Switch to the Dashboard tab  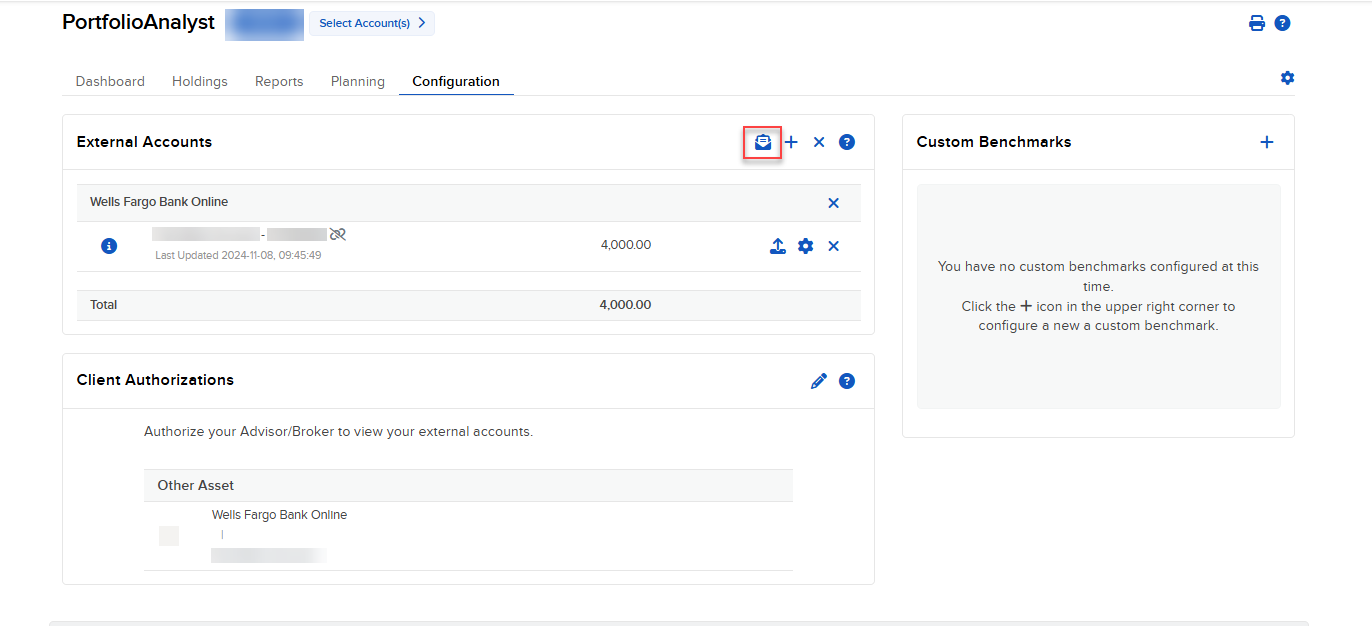tap(110, 82)
